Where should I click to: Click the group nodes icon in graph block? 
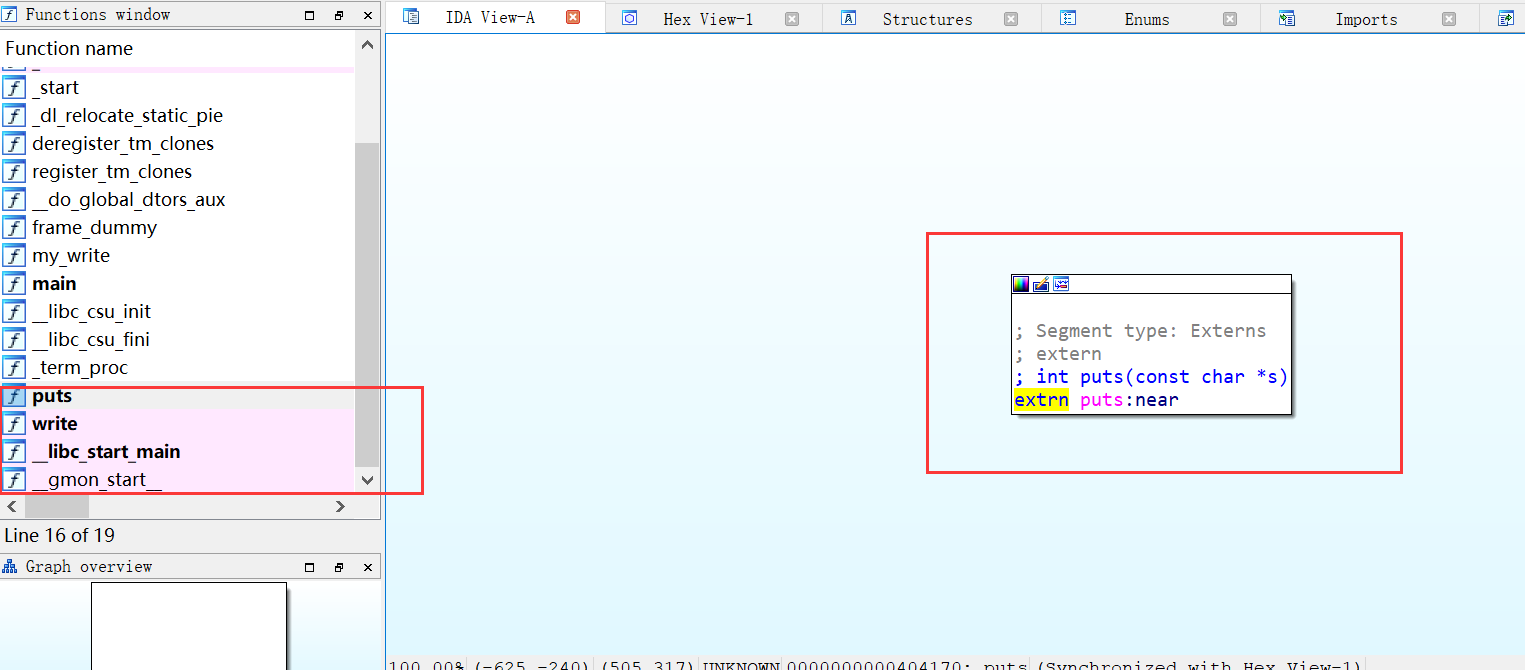click(x=1061, y=284)
